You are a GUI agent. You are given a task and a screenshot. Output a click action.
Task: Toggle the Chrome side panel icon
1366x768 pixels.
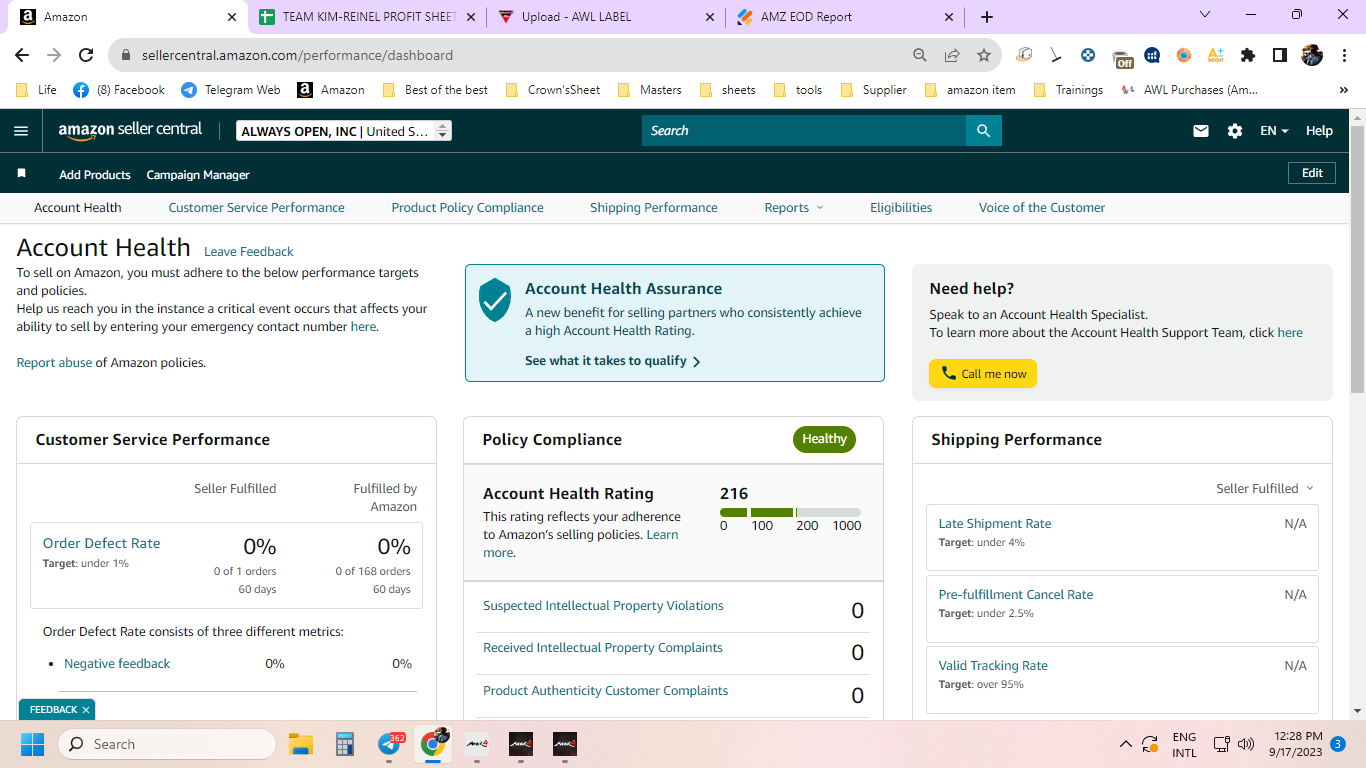tap(1280, 55)
